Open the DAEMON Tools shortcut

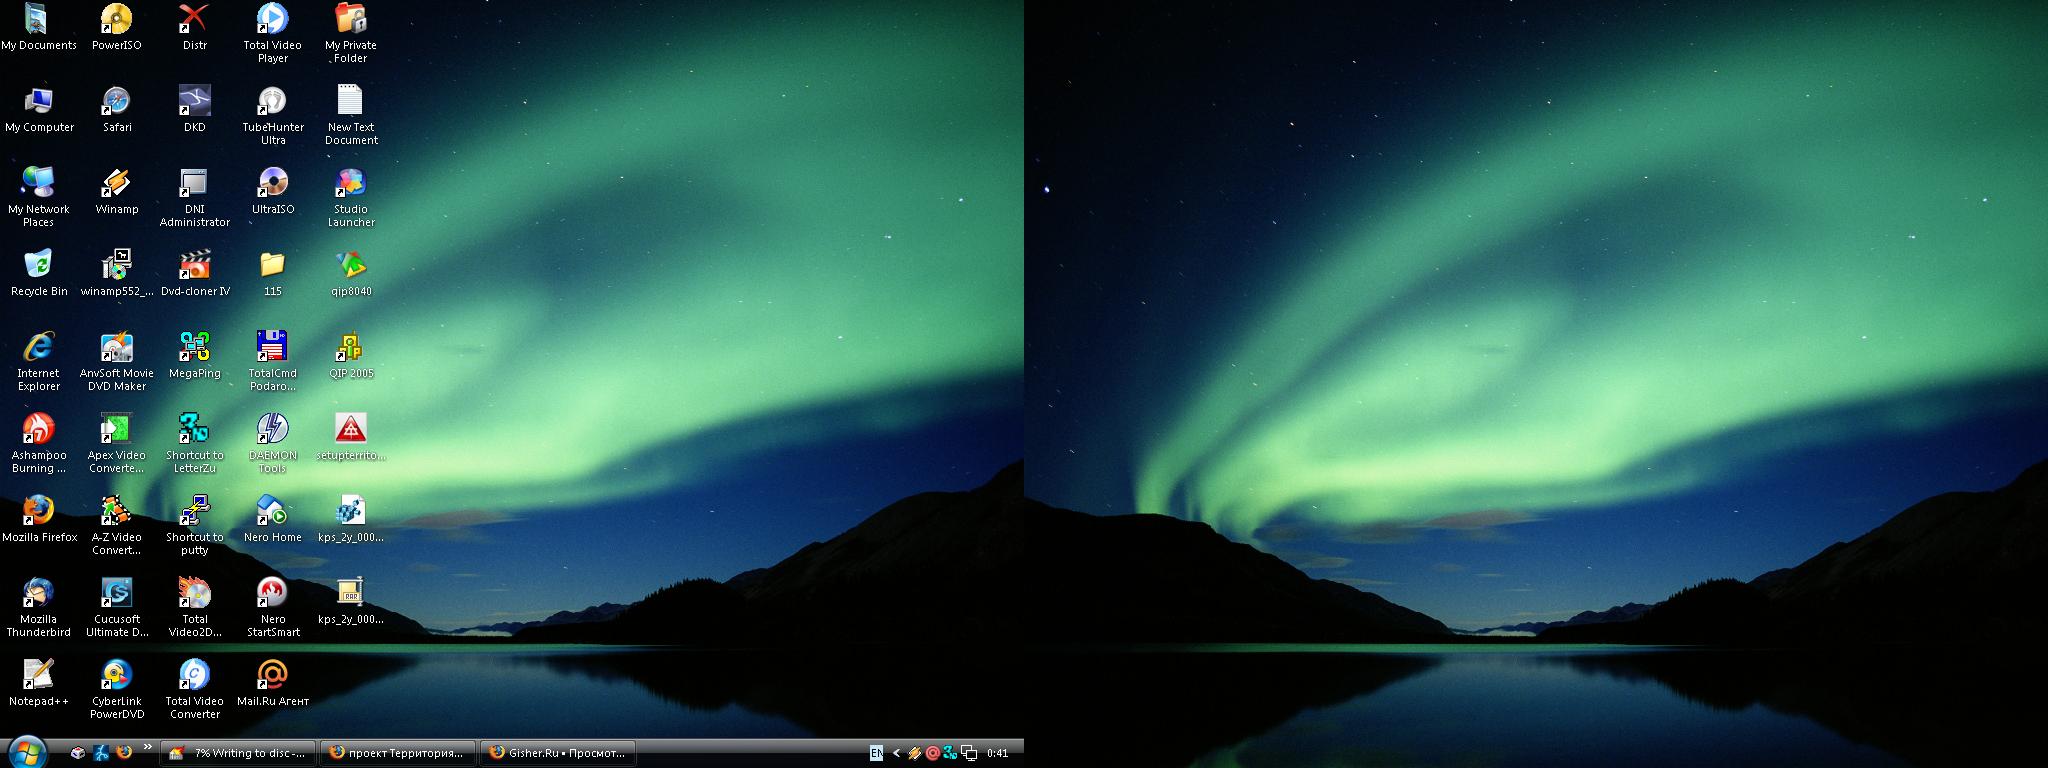click(272, 429)
